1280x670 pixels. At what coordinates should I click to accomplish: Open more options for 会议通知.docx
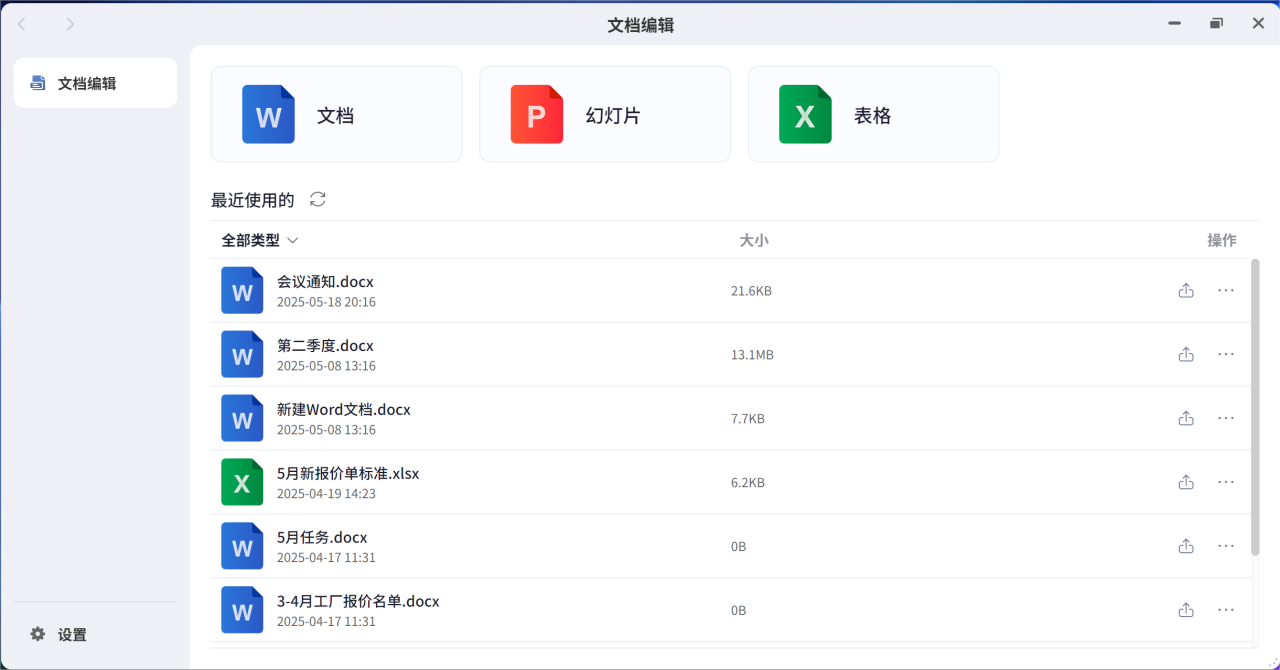pyautogui.click(x=1226, y=290)
